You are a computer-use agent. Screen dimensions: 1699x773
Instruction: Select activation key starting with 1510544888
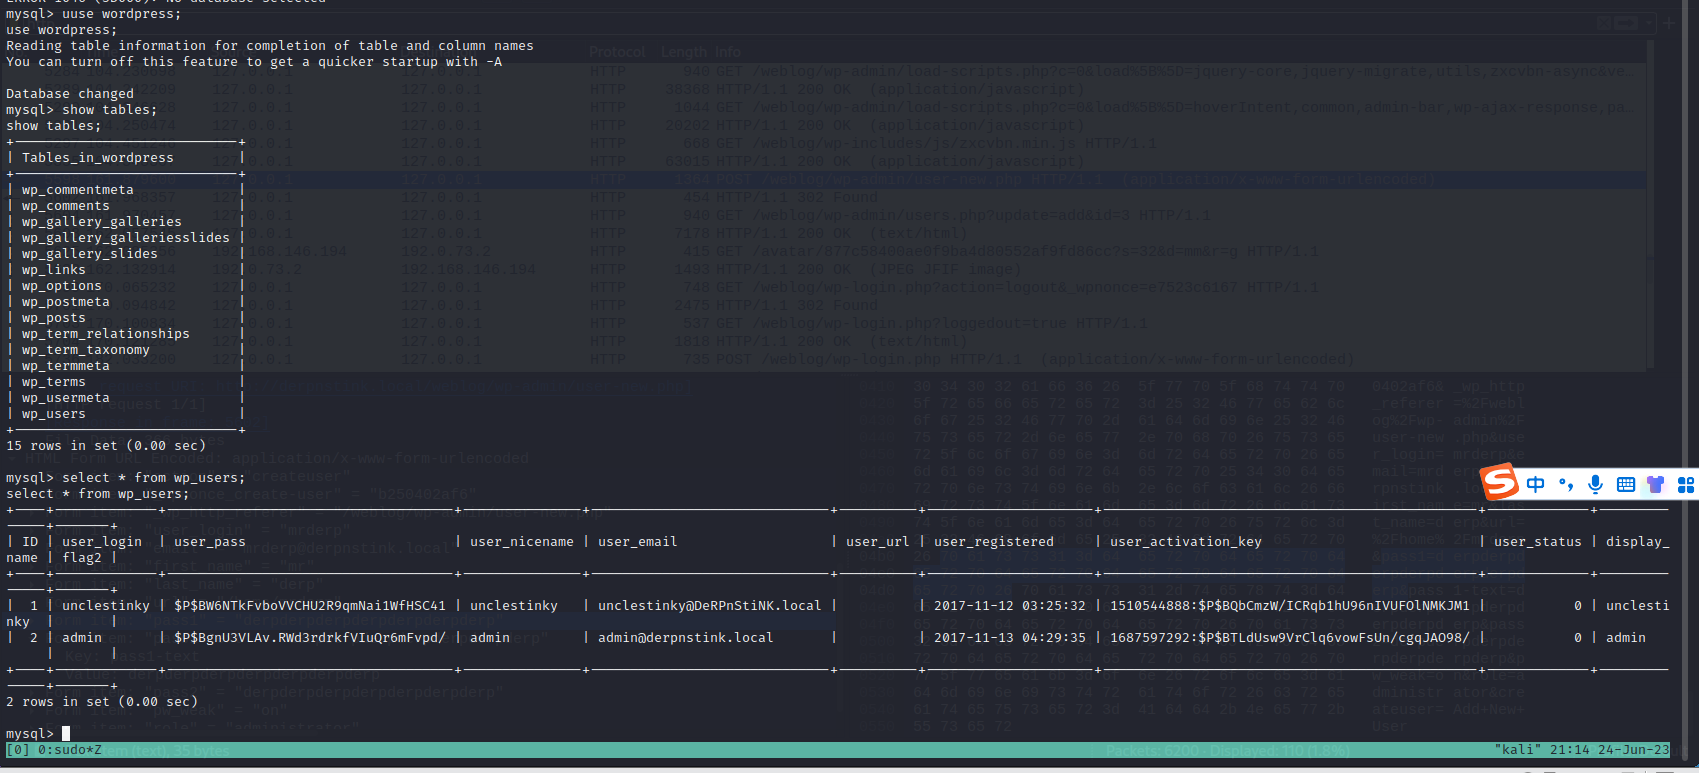point(1290,606)
